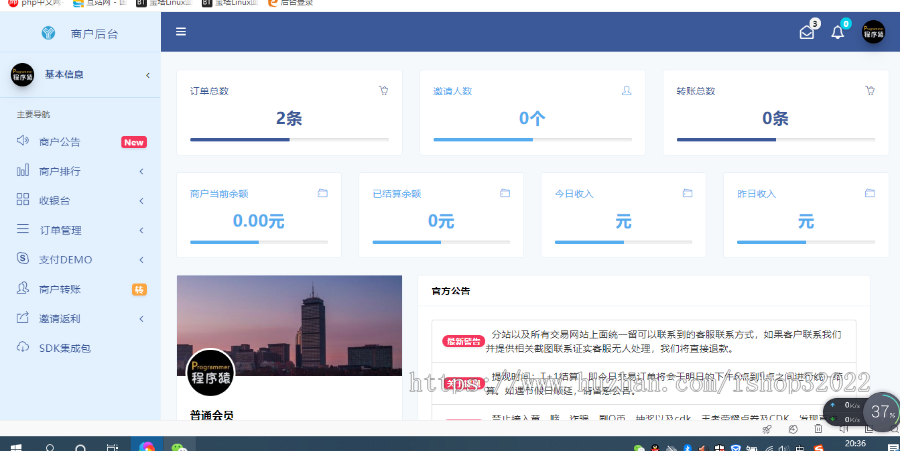Expand the 邀请返利 submenu arrow
Image resolution: width=900 pixels, height=451 pixels.
click(141, 318)
